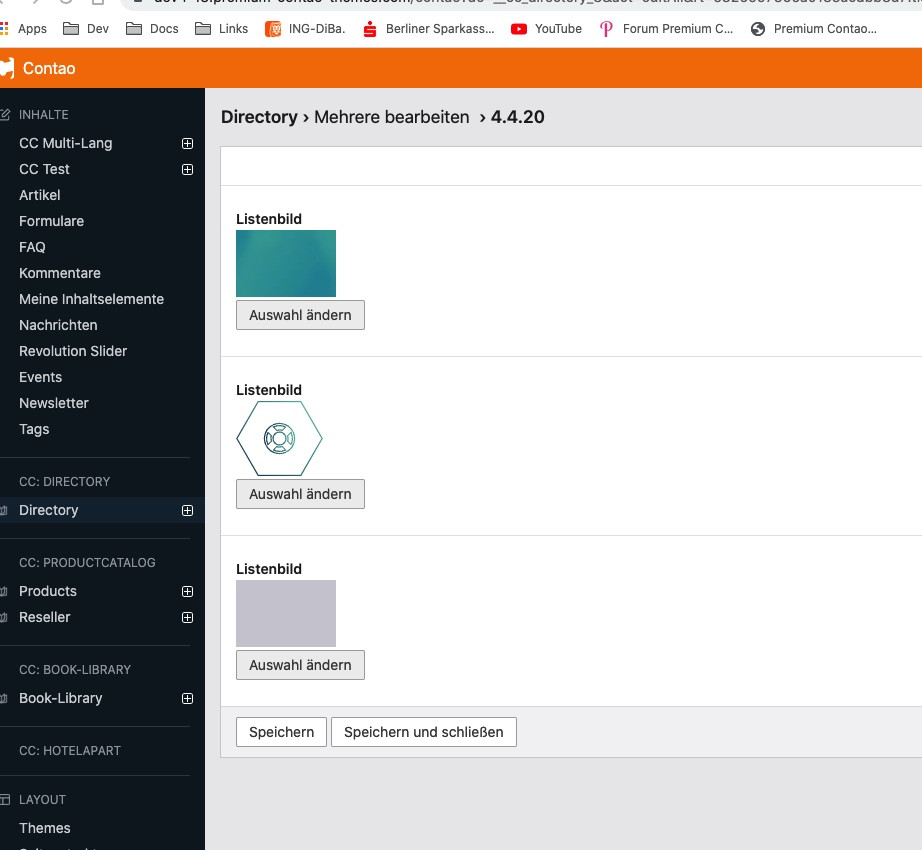
Task: Click Speichern und schließen button
Action: pos(423,732)
